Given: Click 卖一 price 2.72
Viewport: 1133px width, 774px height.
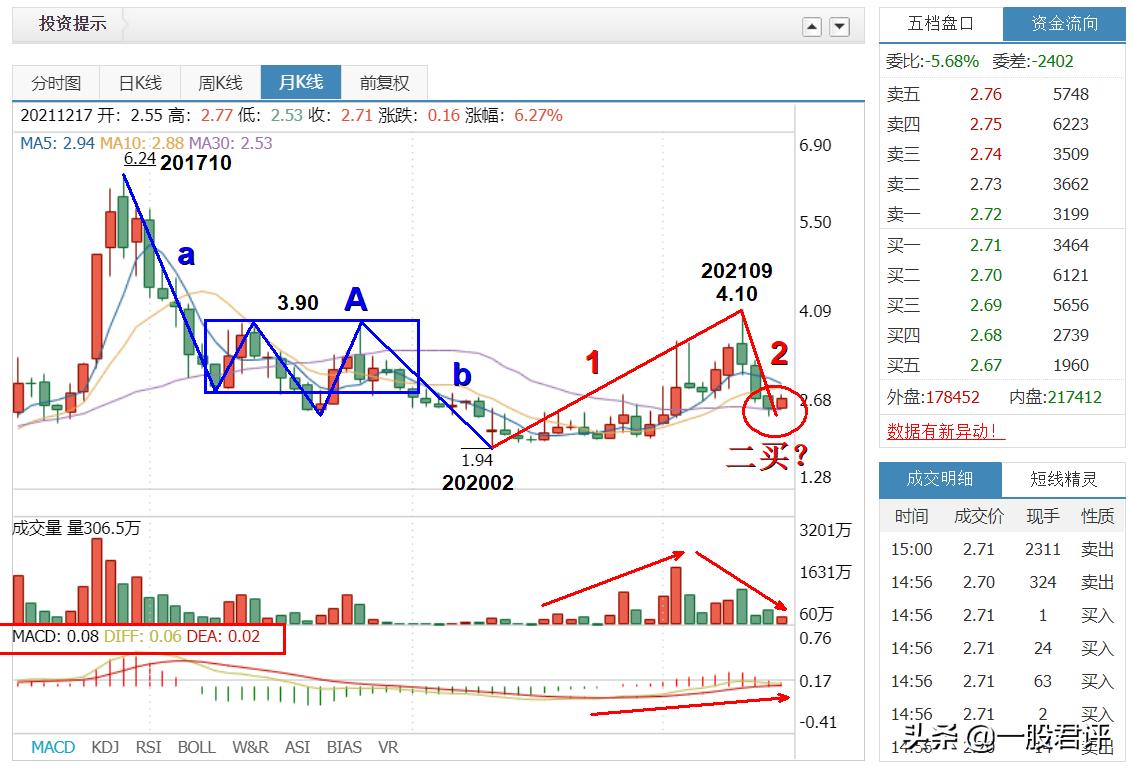Looking at the screenshot, I should 986,215.
